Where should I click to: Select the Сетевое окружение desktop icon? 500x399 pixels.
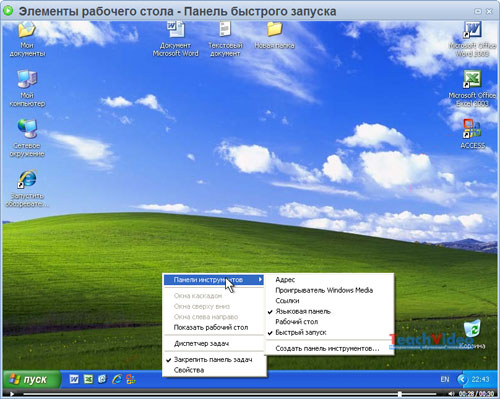[x=27, y=138]
